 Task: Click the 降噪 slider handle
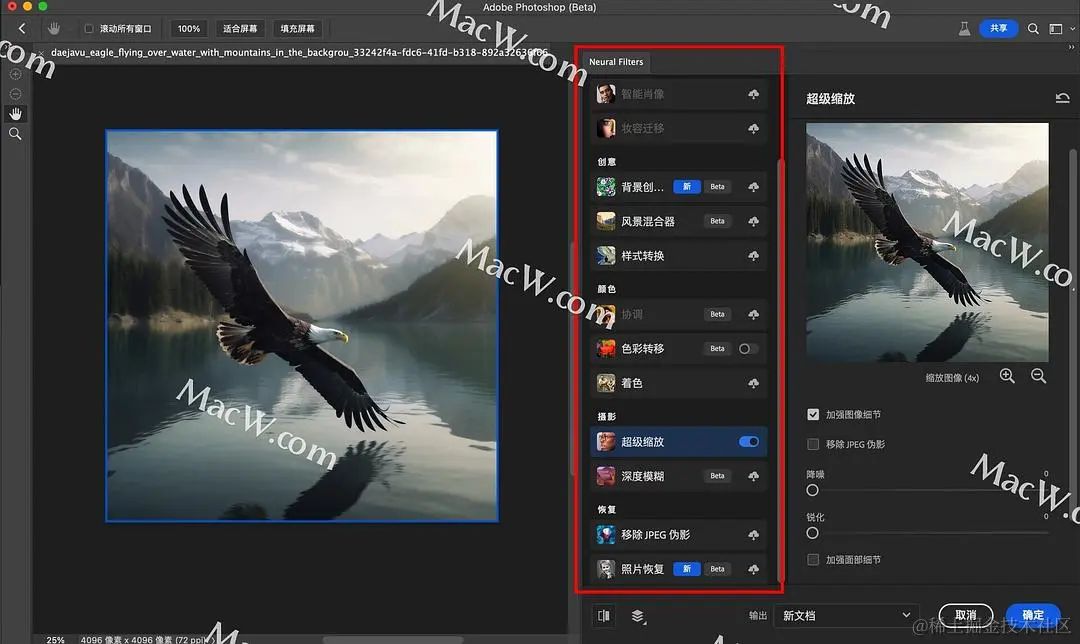tap(813, 490)
